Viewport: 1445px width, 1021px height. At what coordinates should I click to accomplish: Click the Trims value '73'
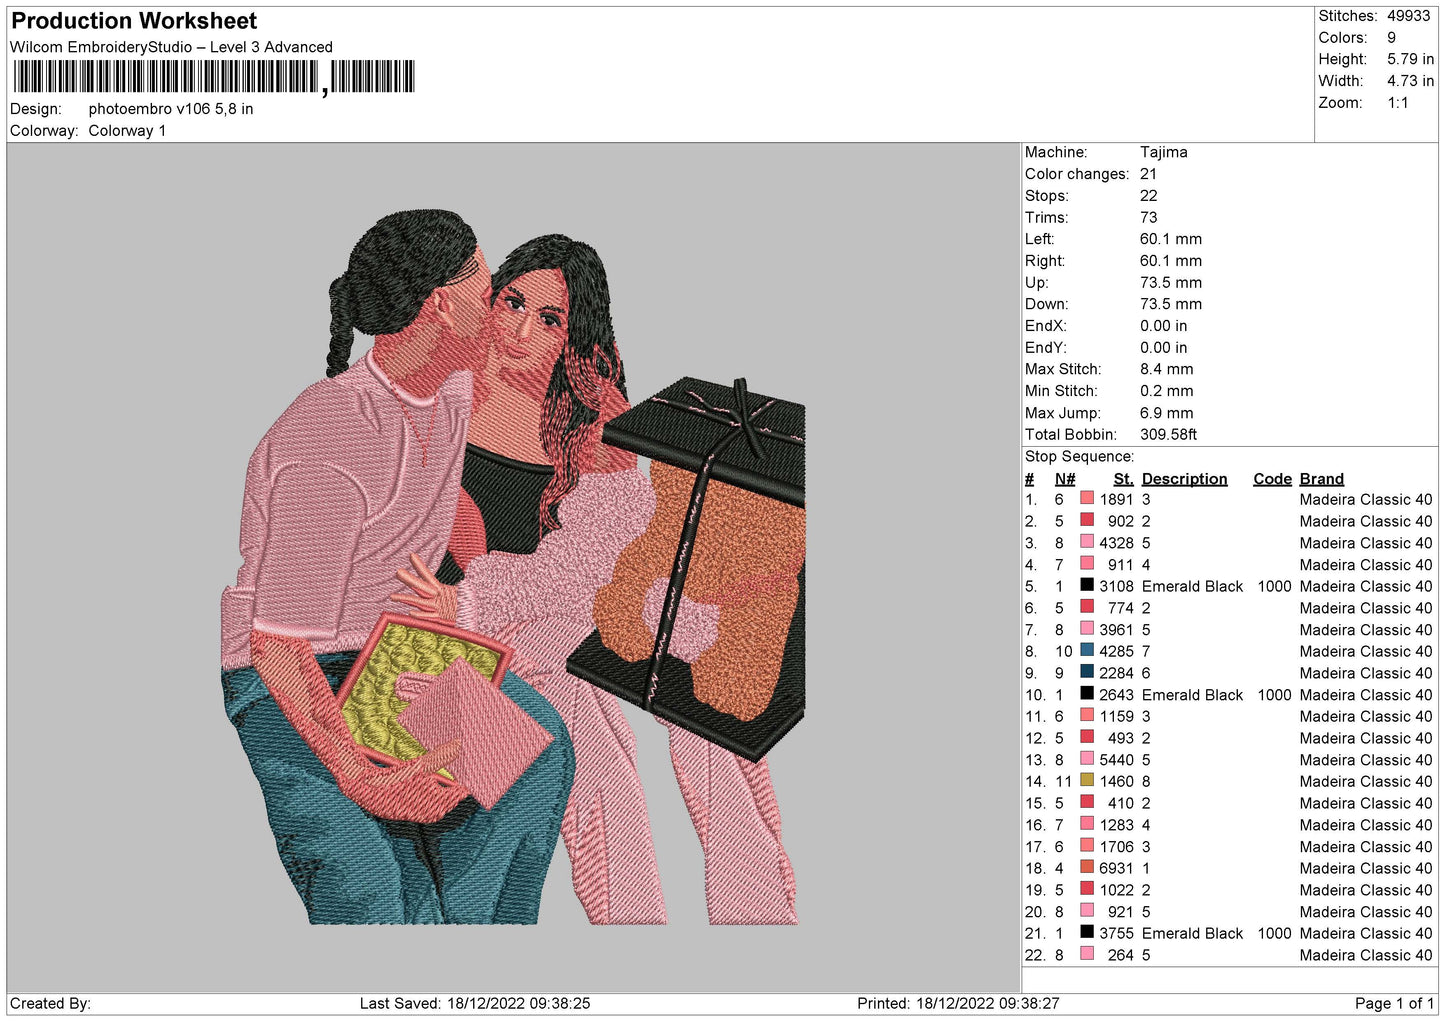coord(1149,217)
